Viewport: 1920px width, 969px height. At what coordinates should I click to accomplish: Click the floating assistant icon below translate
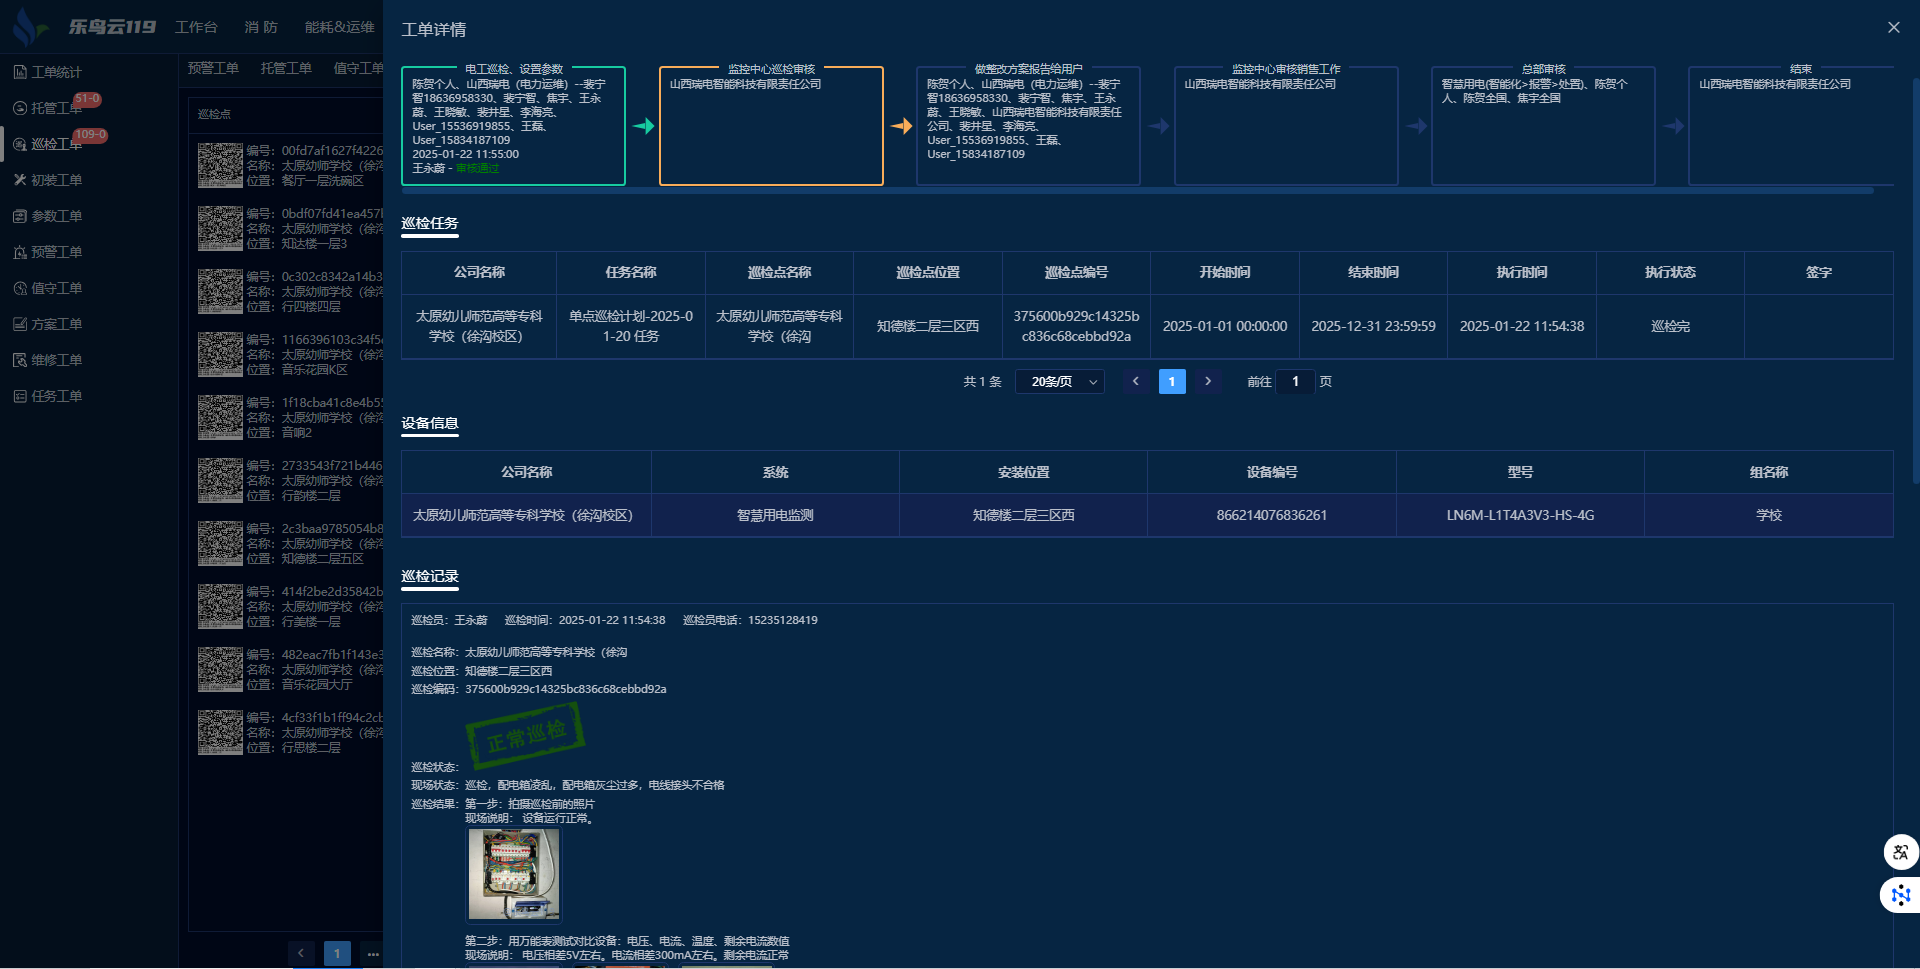point(1900,895)
